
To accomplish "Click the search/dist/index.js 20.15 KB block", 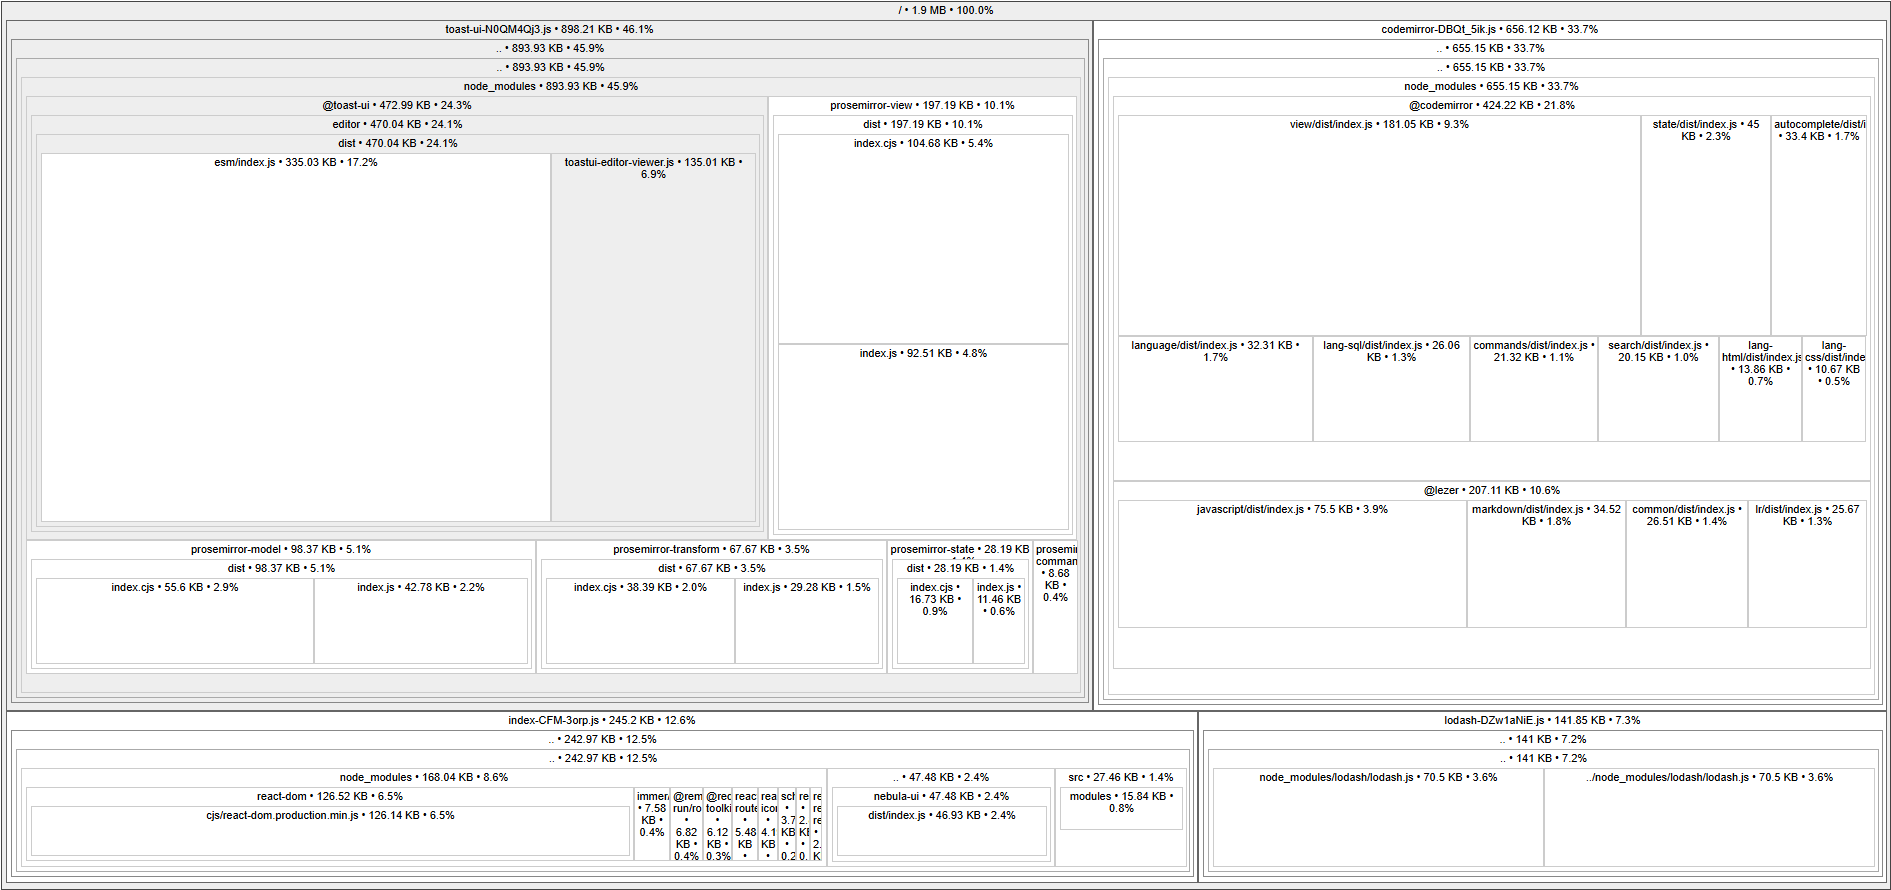I will (x=1658, y=389).
